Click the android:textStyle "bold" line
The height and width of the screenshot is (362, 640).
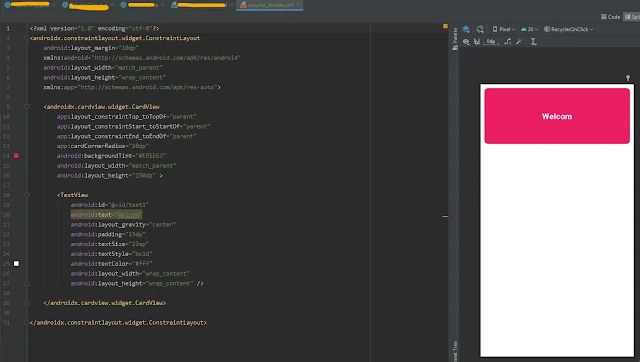(111, 254)
